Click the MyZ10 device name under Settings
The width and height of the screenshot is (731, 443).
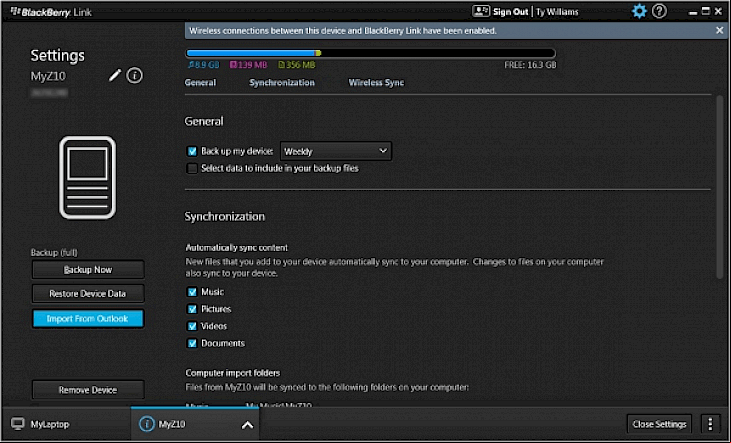[48, 76]
